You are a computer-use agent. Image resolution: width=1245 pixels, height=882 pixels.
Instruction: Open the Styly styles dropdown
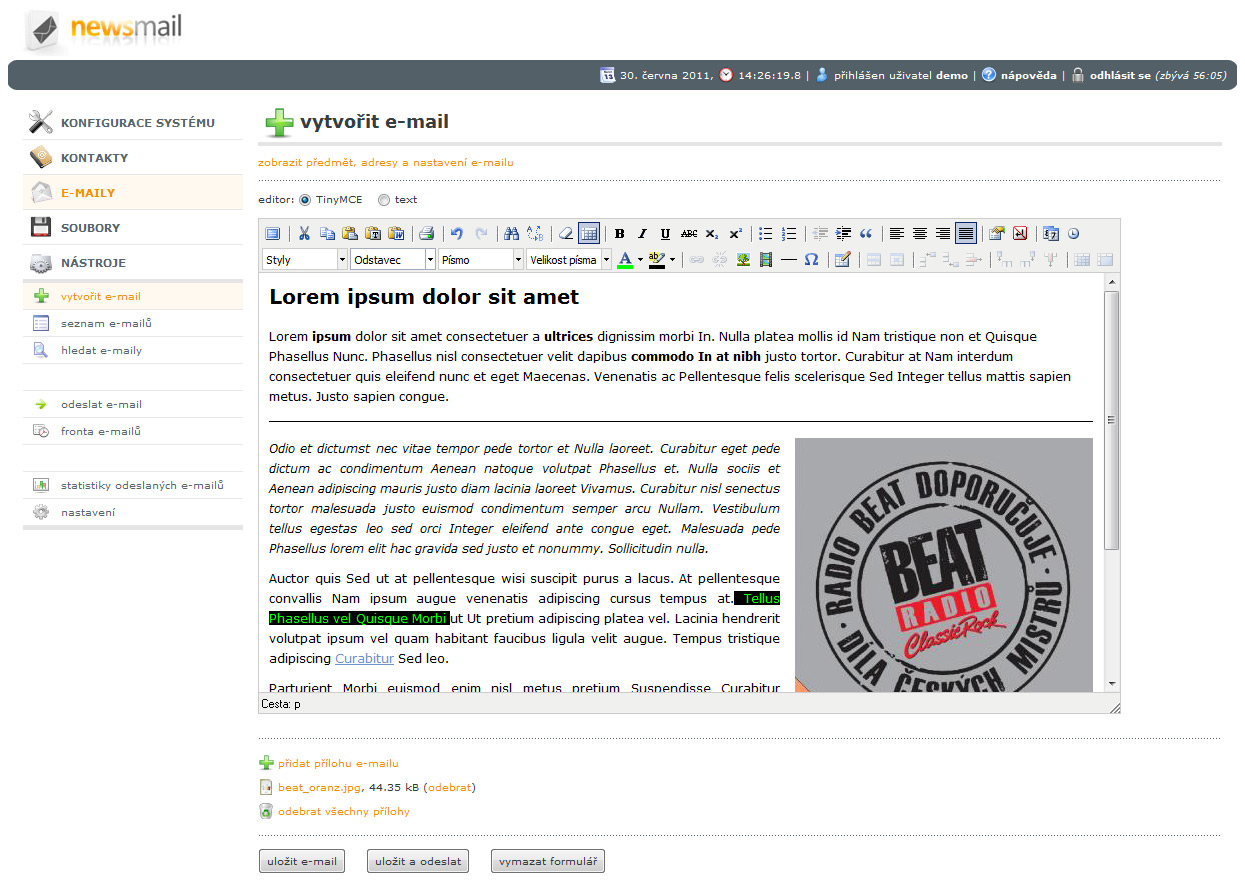click(305, 260)
